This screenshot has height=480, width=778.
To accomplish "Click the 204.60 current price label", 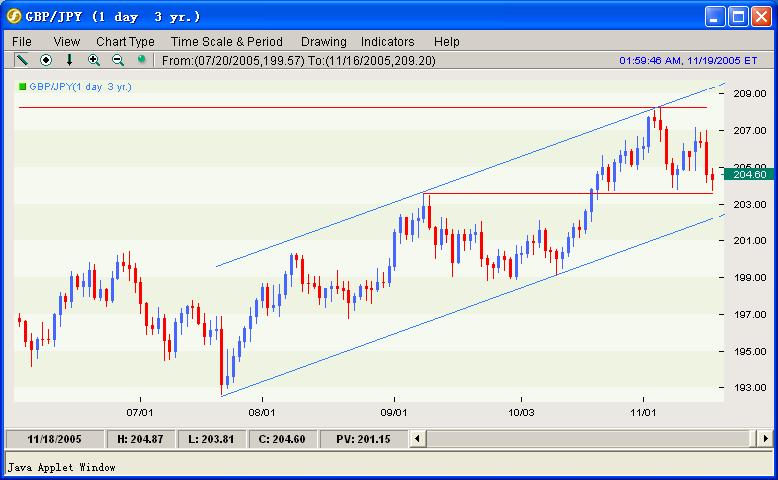I will (751, 174).
